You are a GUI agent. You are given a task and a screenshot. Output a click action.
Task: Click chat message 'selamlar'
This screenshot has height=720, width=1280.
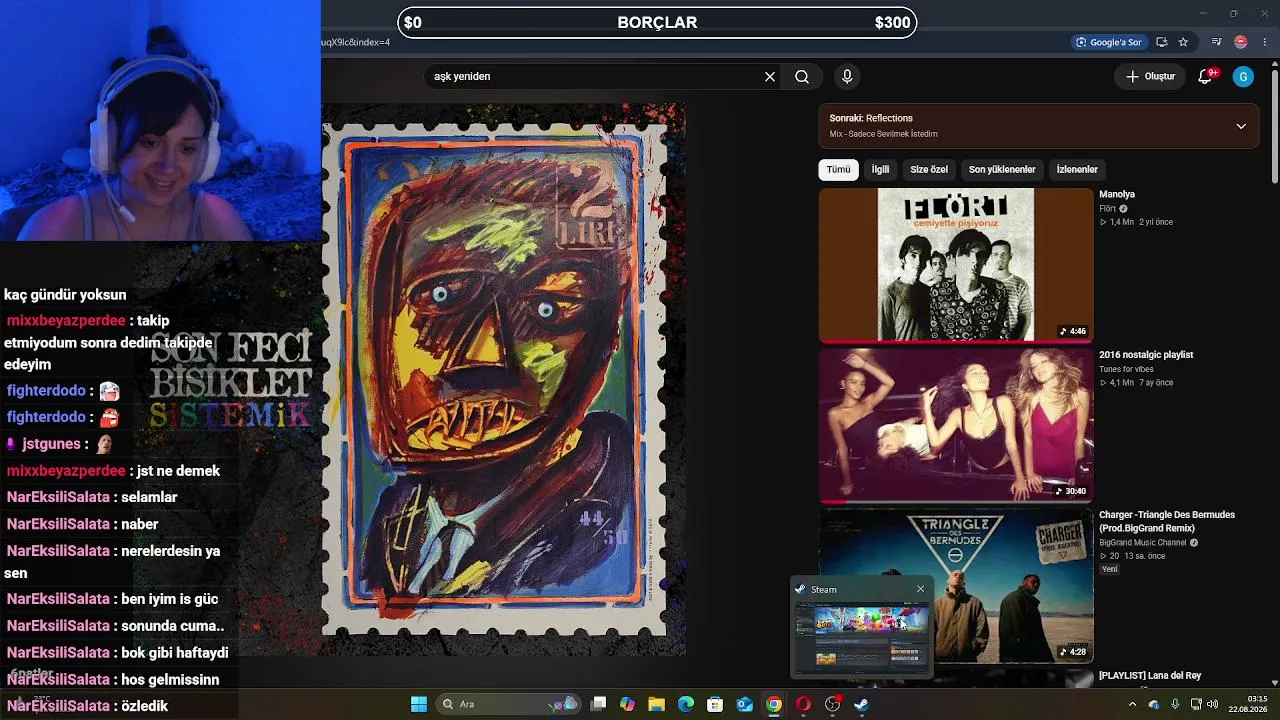pyautogui.click(x=149, y=497)
